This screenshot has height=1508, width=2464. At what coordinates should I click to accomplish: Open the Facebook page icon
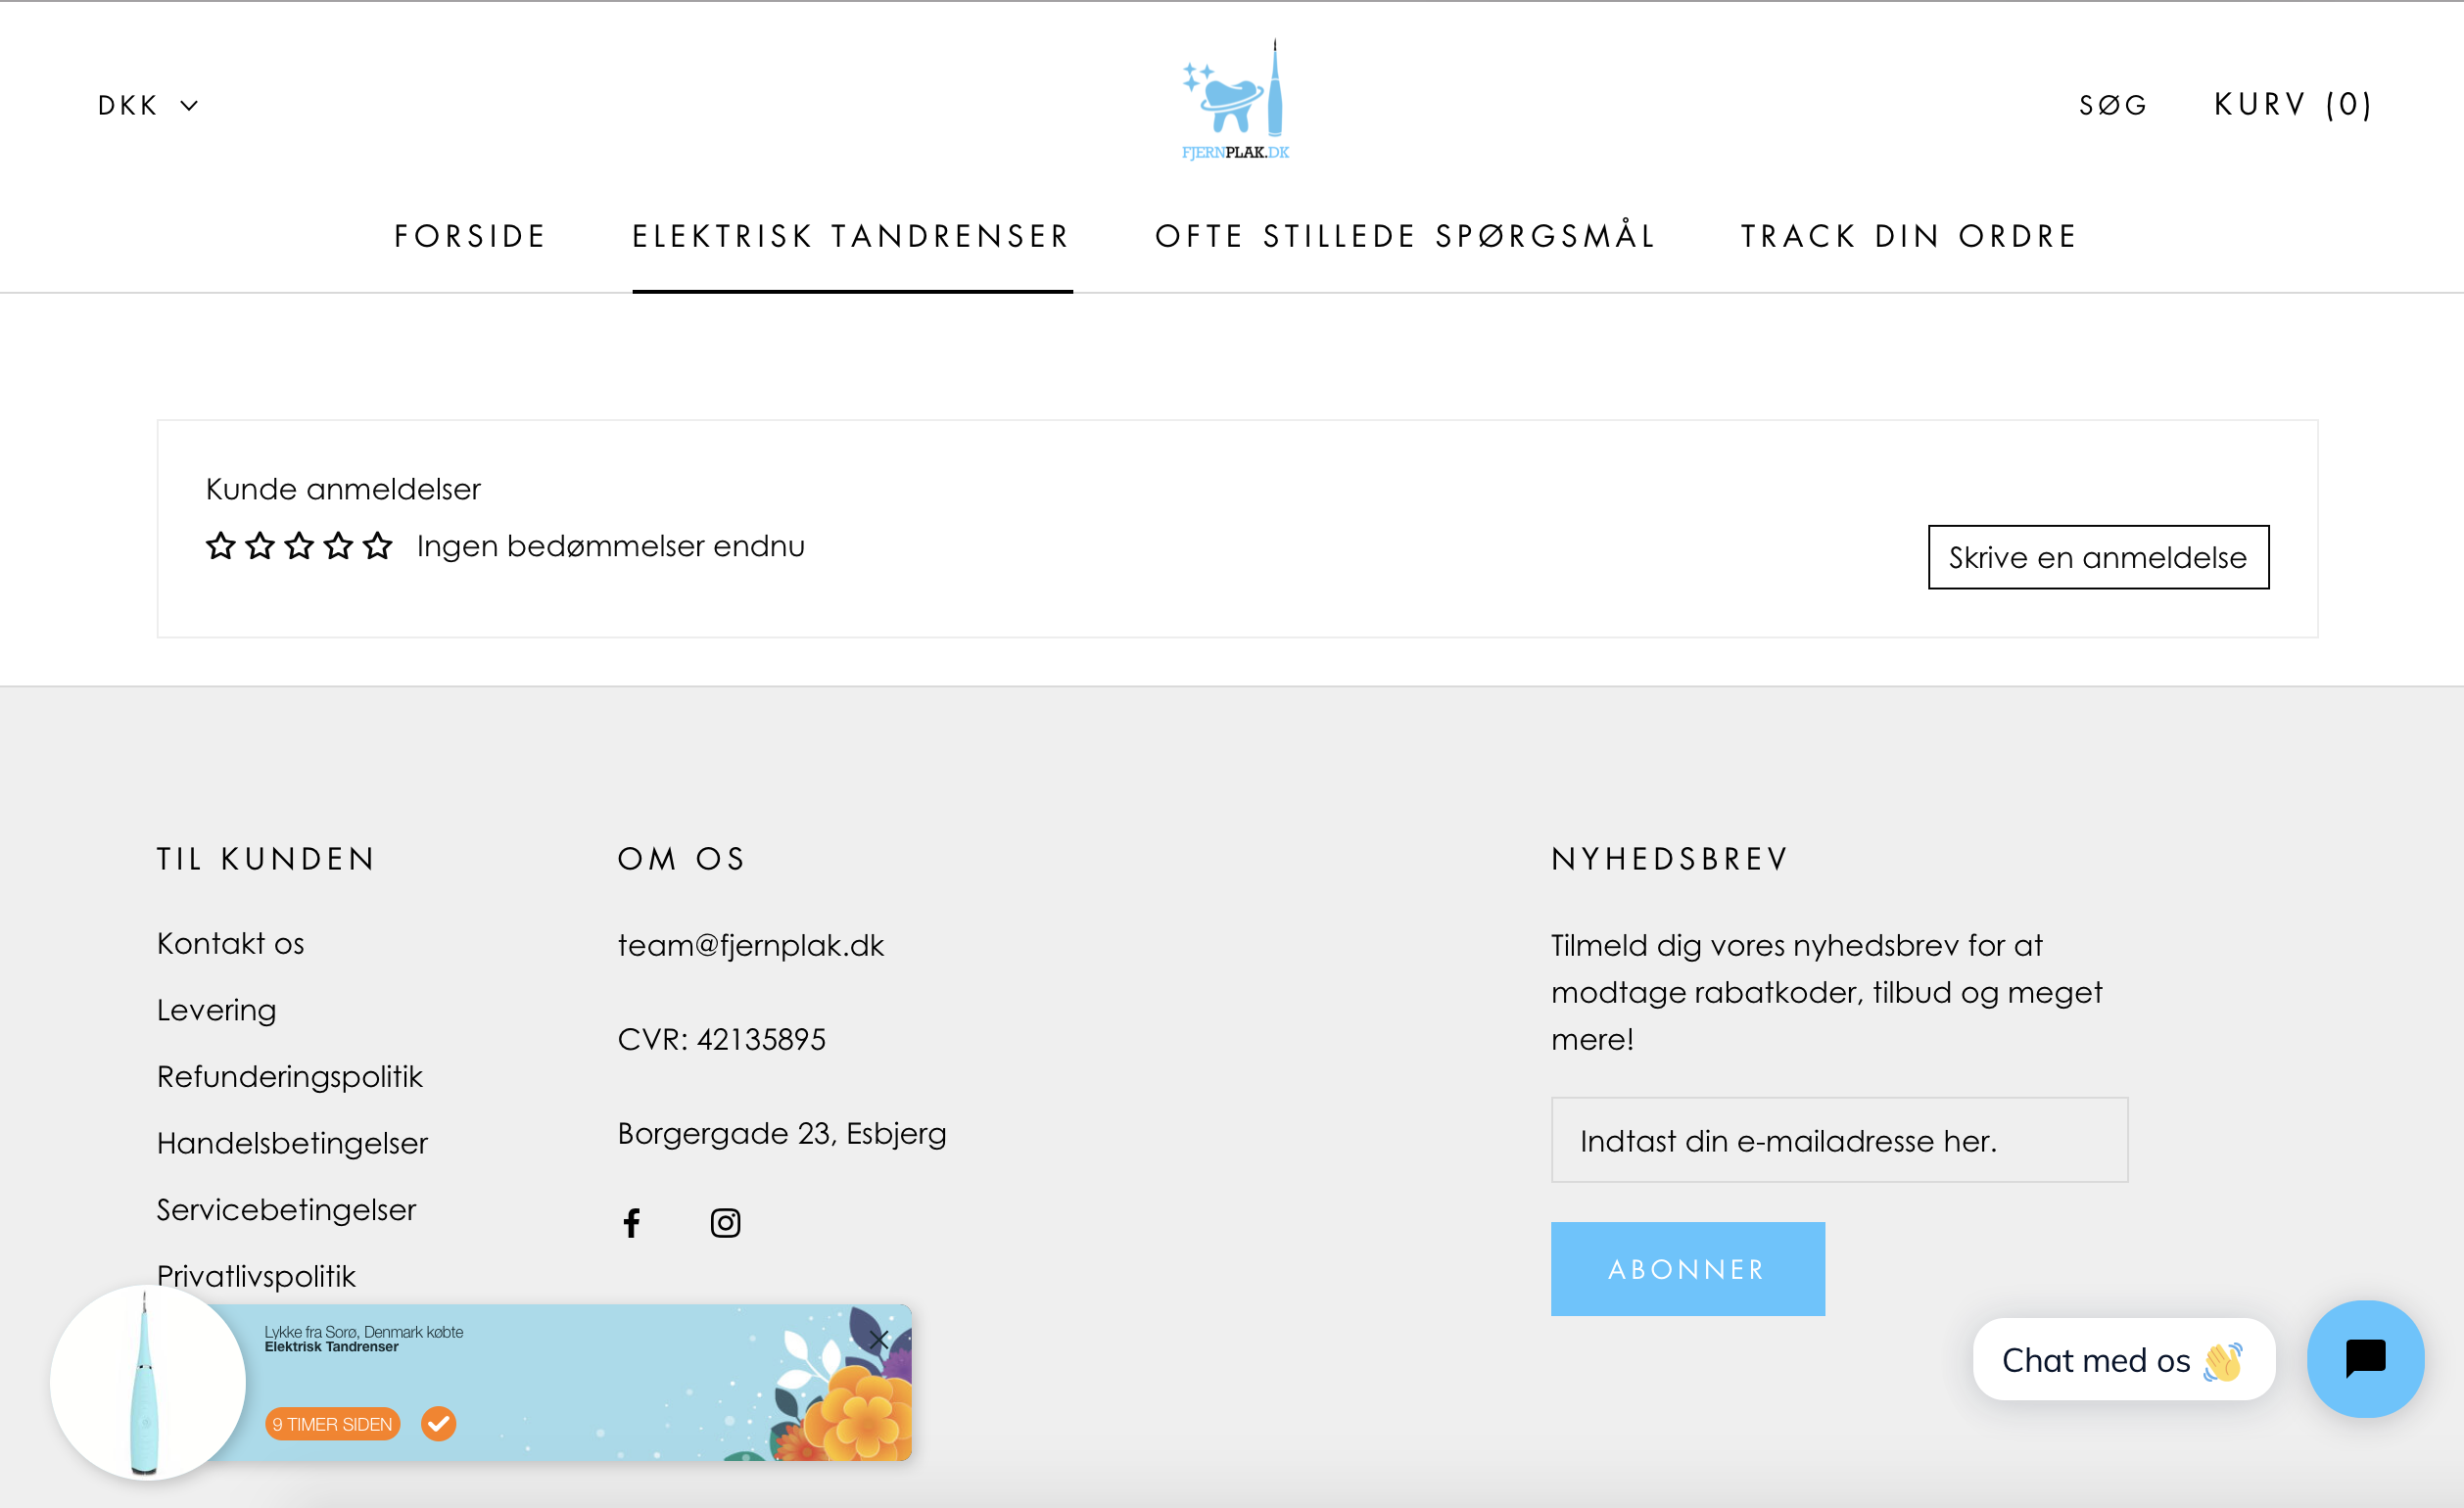coord(631,1222)
